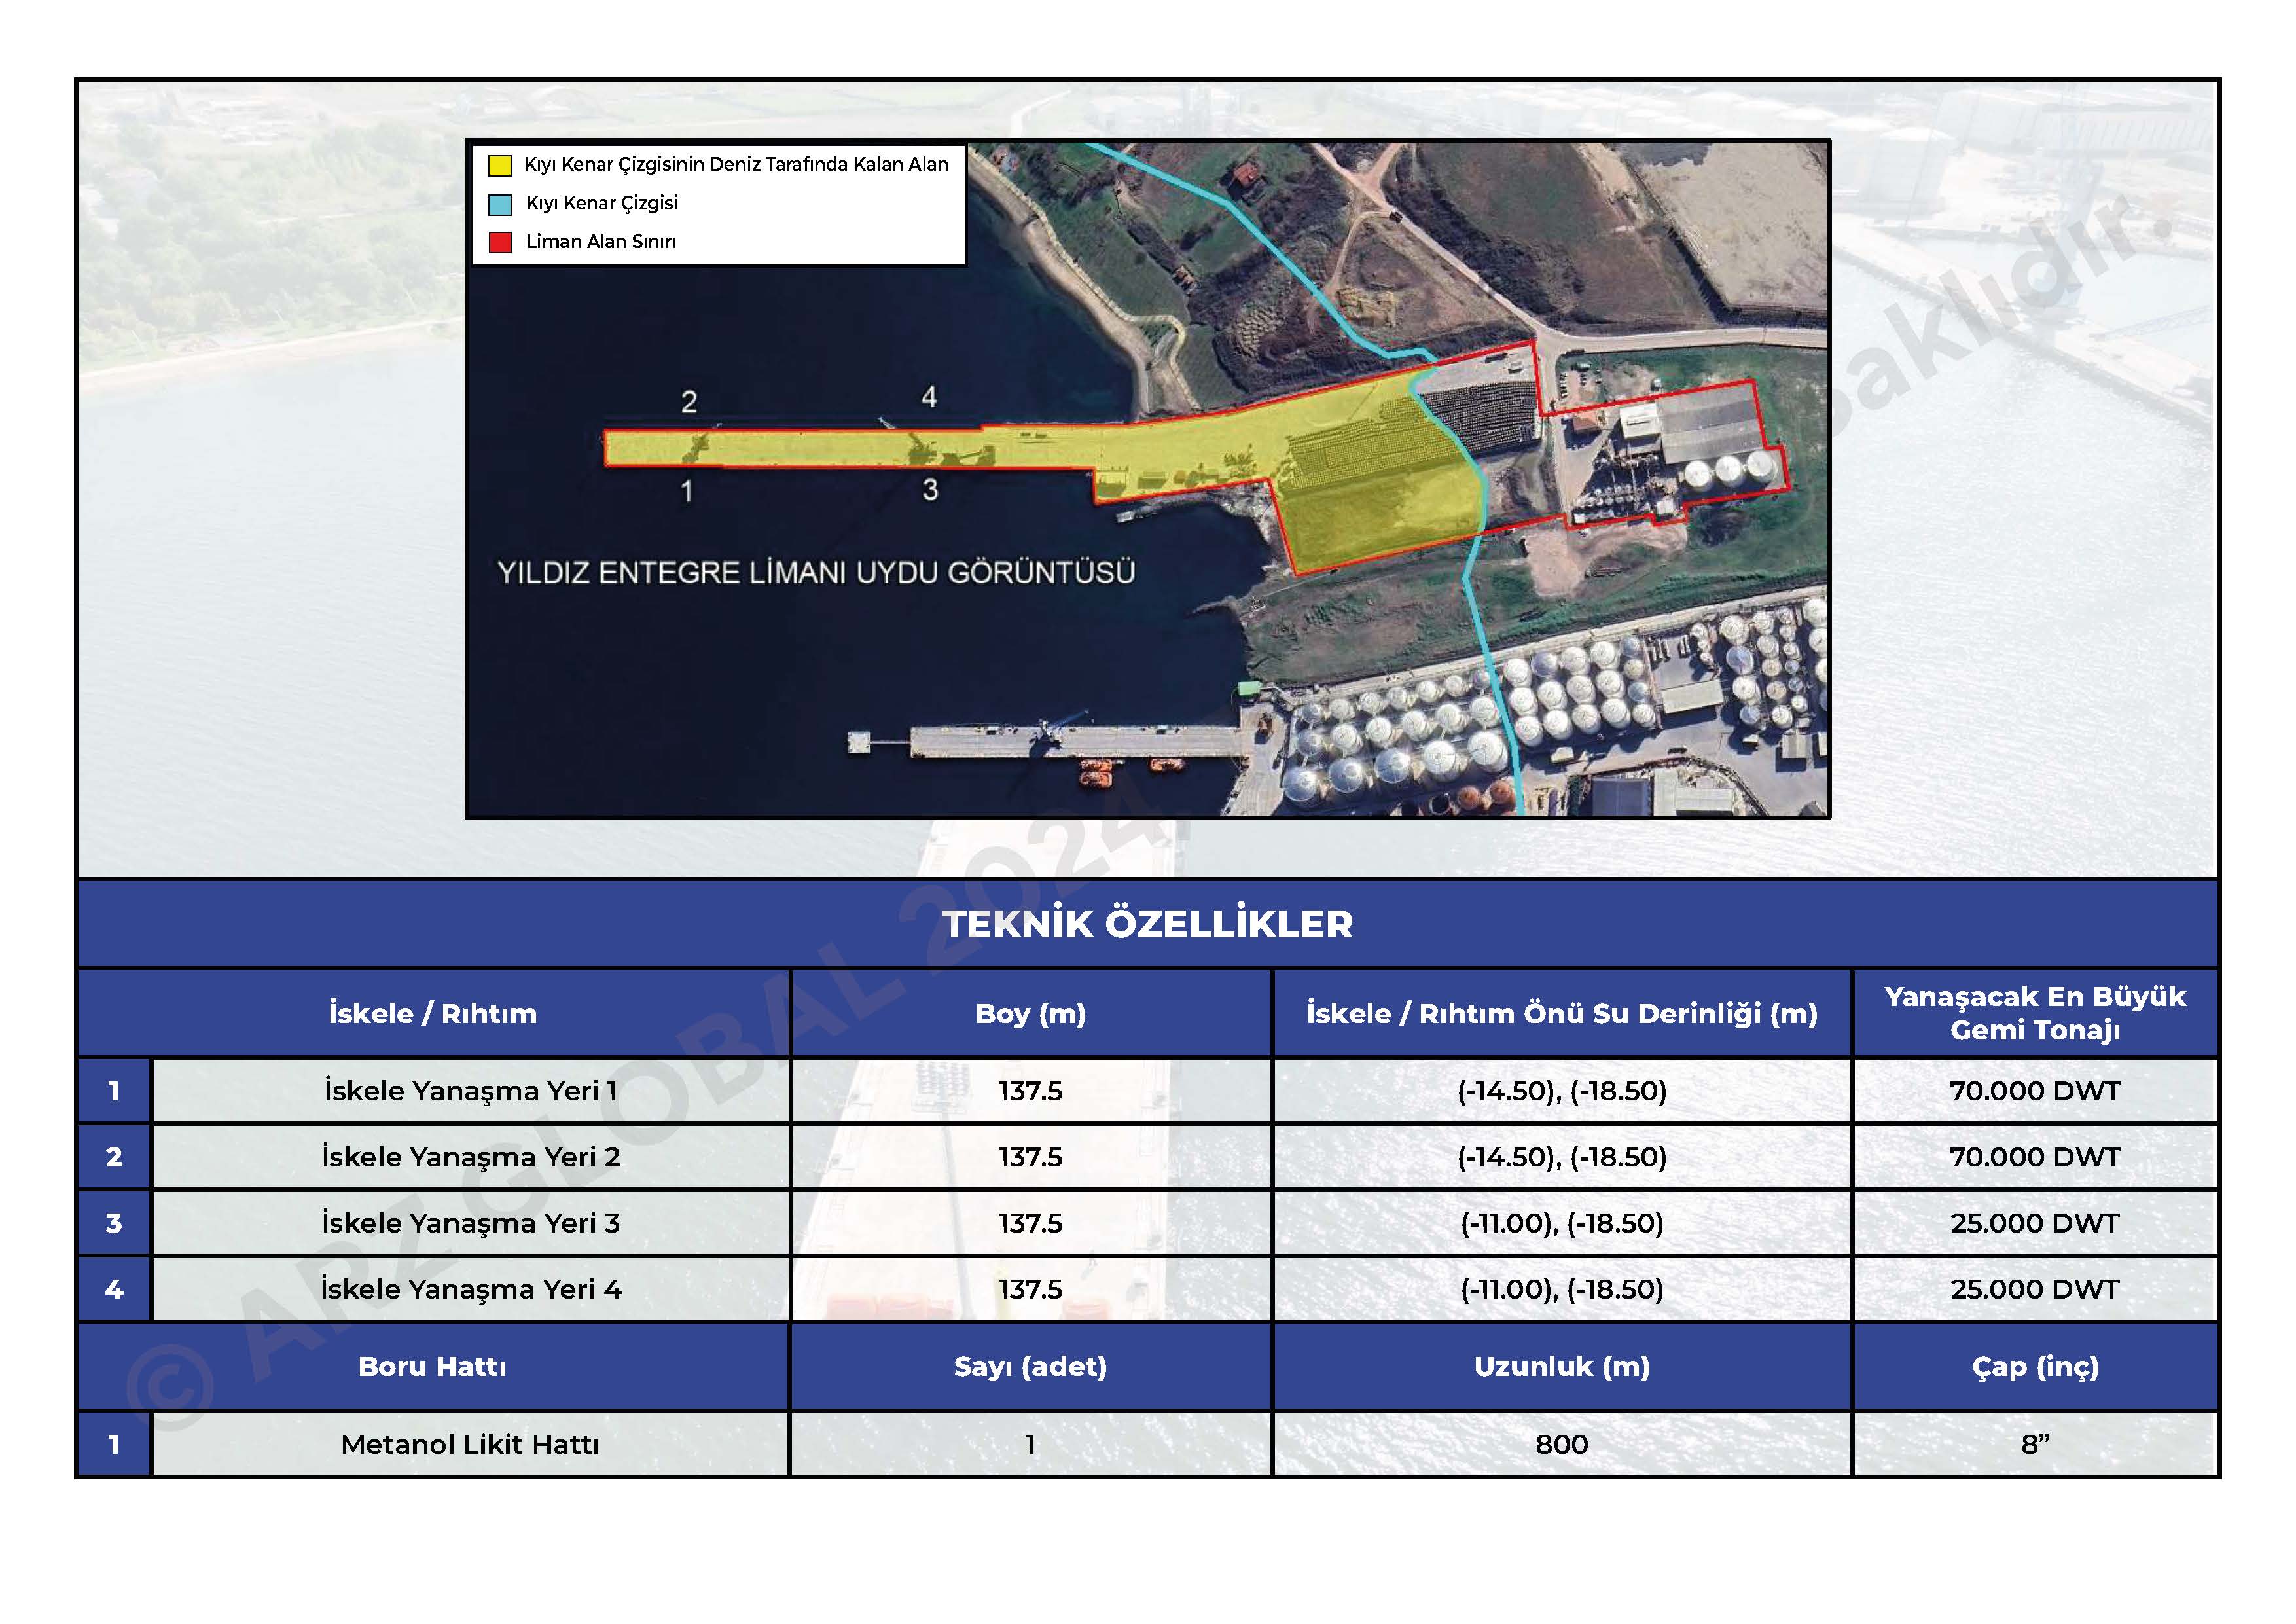Click the 137.5 length for Yanaşma Yeri 2
The width and height of the screenshot is (2296, 1624).
[1031, 1157]
